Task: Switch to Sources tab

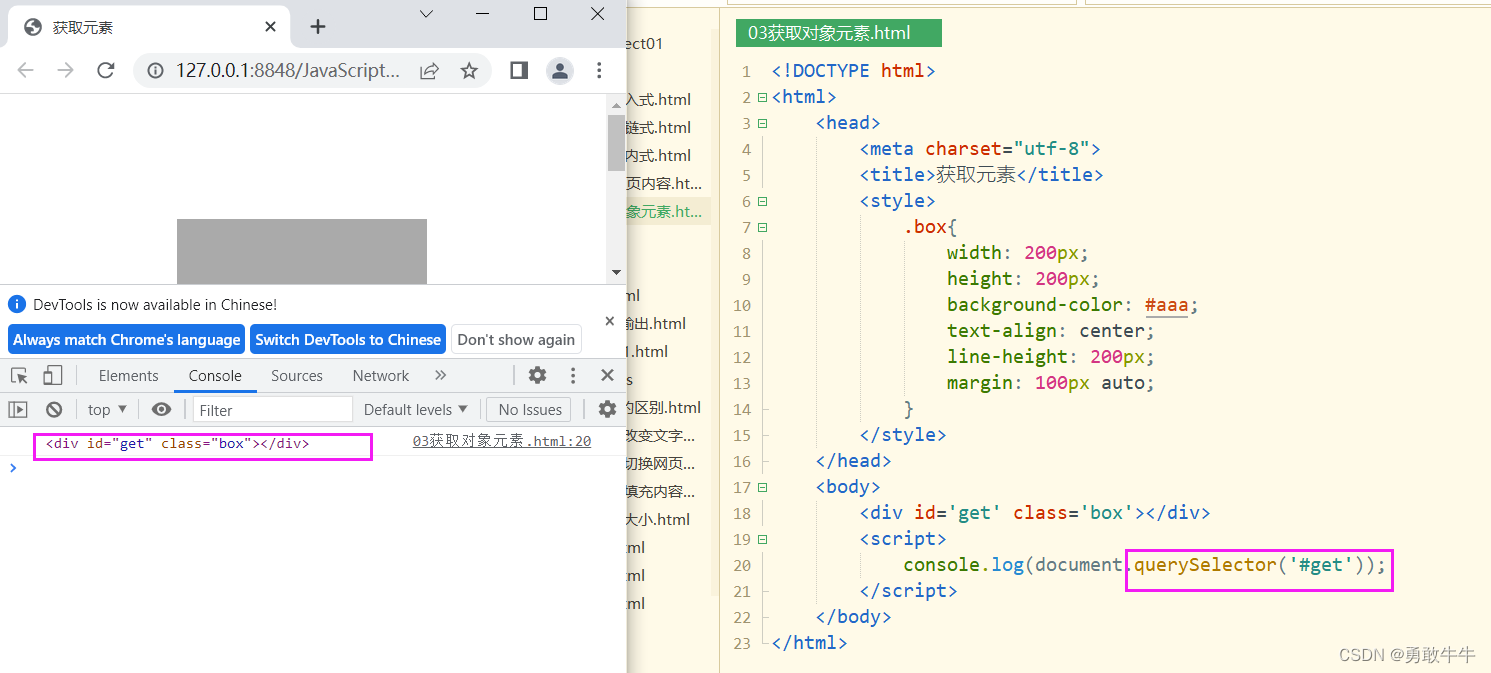Action: click(x=297, y=376)
